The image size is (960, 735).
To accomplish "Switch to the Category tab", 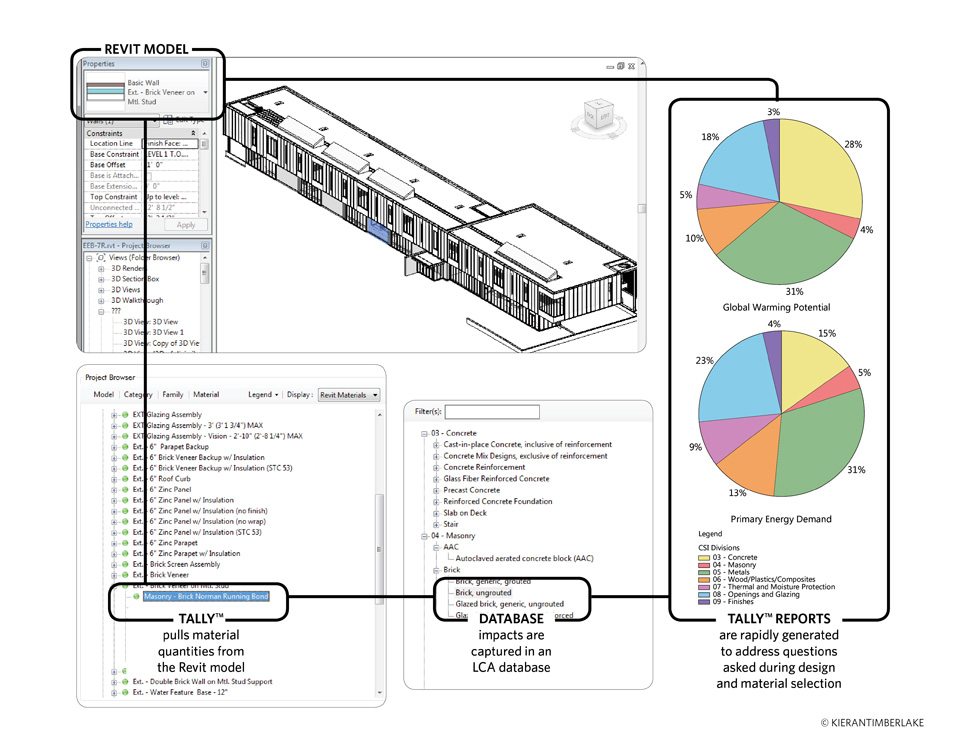I will click(x=138, y=395).
